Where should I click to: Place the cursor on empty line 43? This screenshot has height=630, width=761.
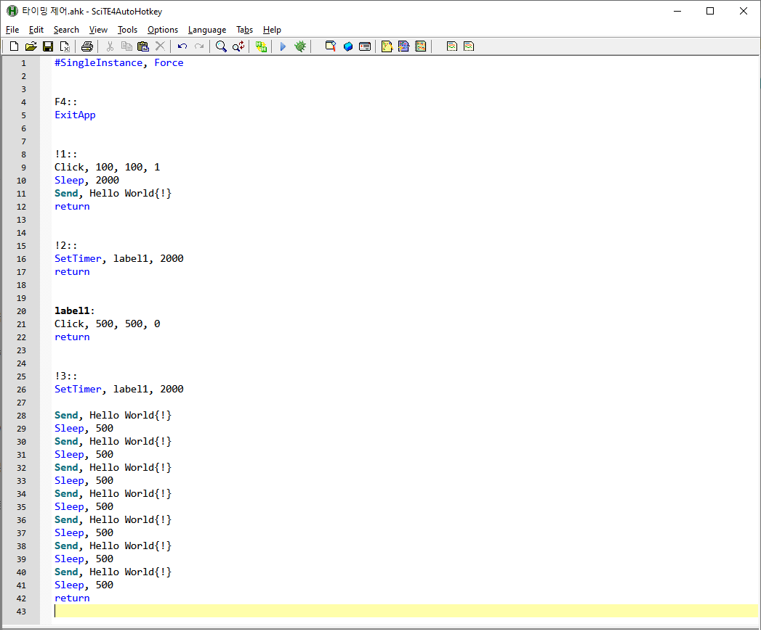406,611
